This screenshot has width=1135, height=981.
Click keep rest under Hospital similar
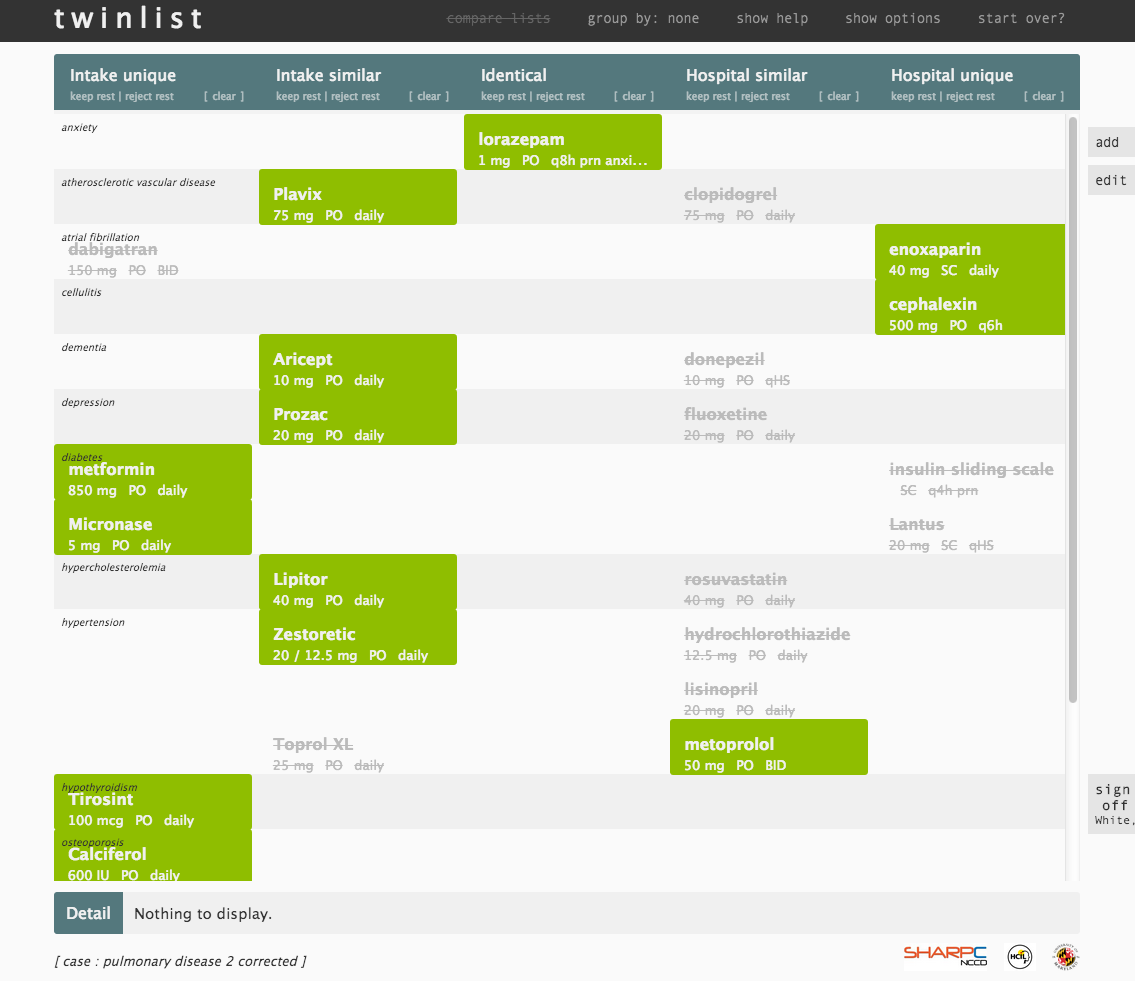[708, 96]
